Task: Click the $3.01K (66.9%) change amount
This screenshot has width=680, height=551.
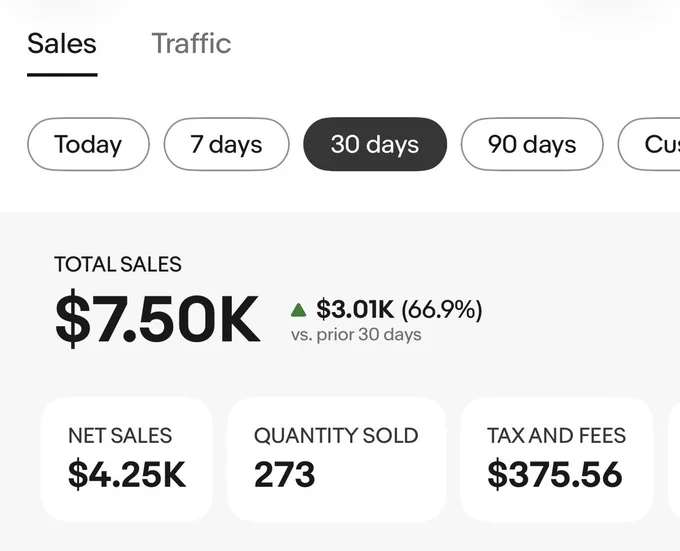Action: [399, 310]
